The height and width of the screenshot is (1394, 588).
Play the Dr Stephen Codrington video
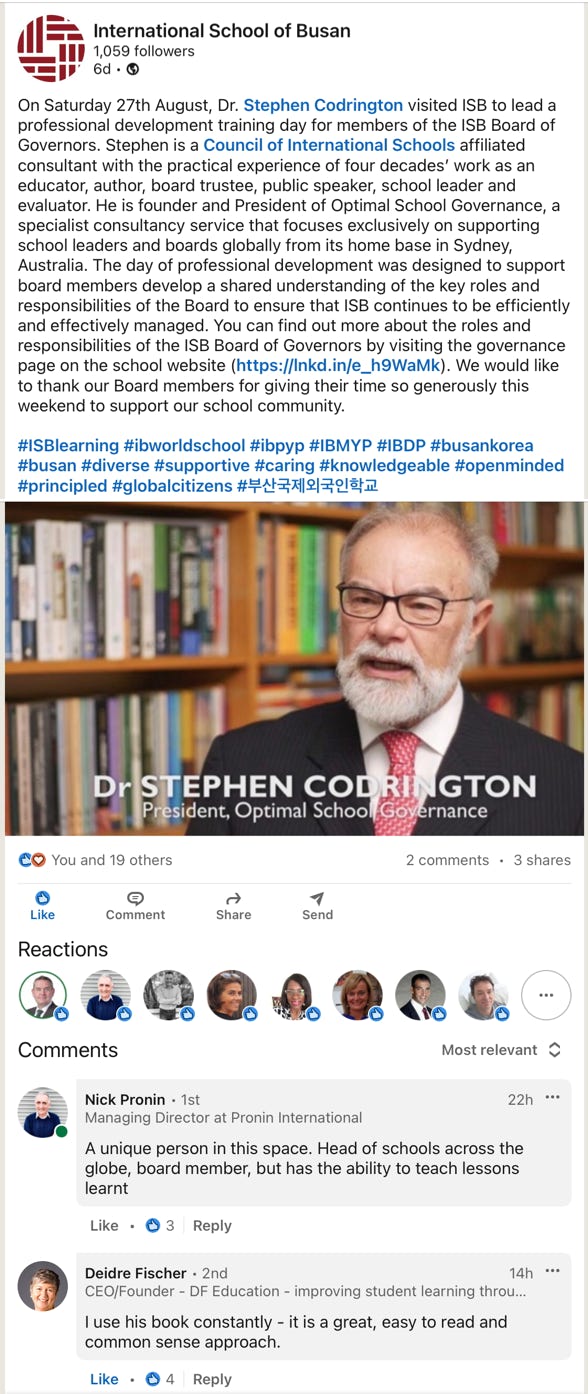pos(294,668)
